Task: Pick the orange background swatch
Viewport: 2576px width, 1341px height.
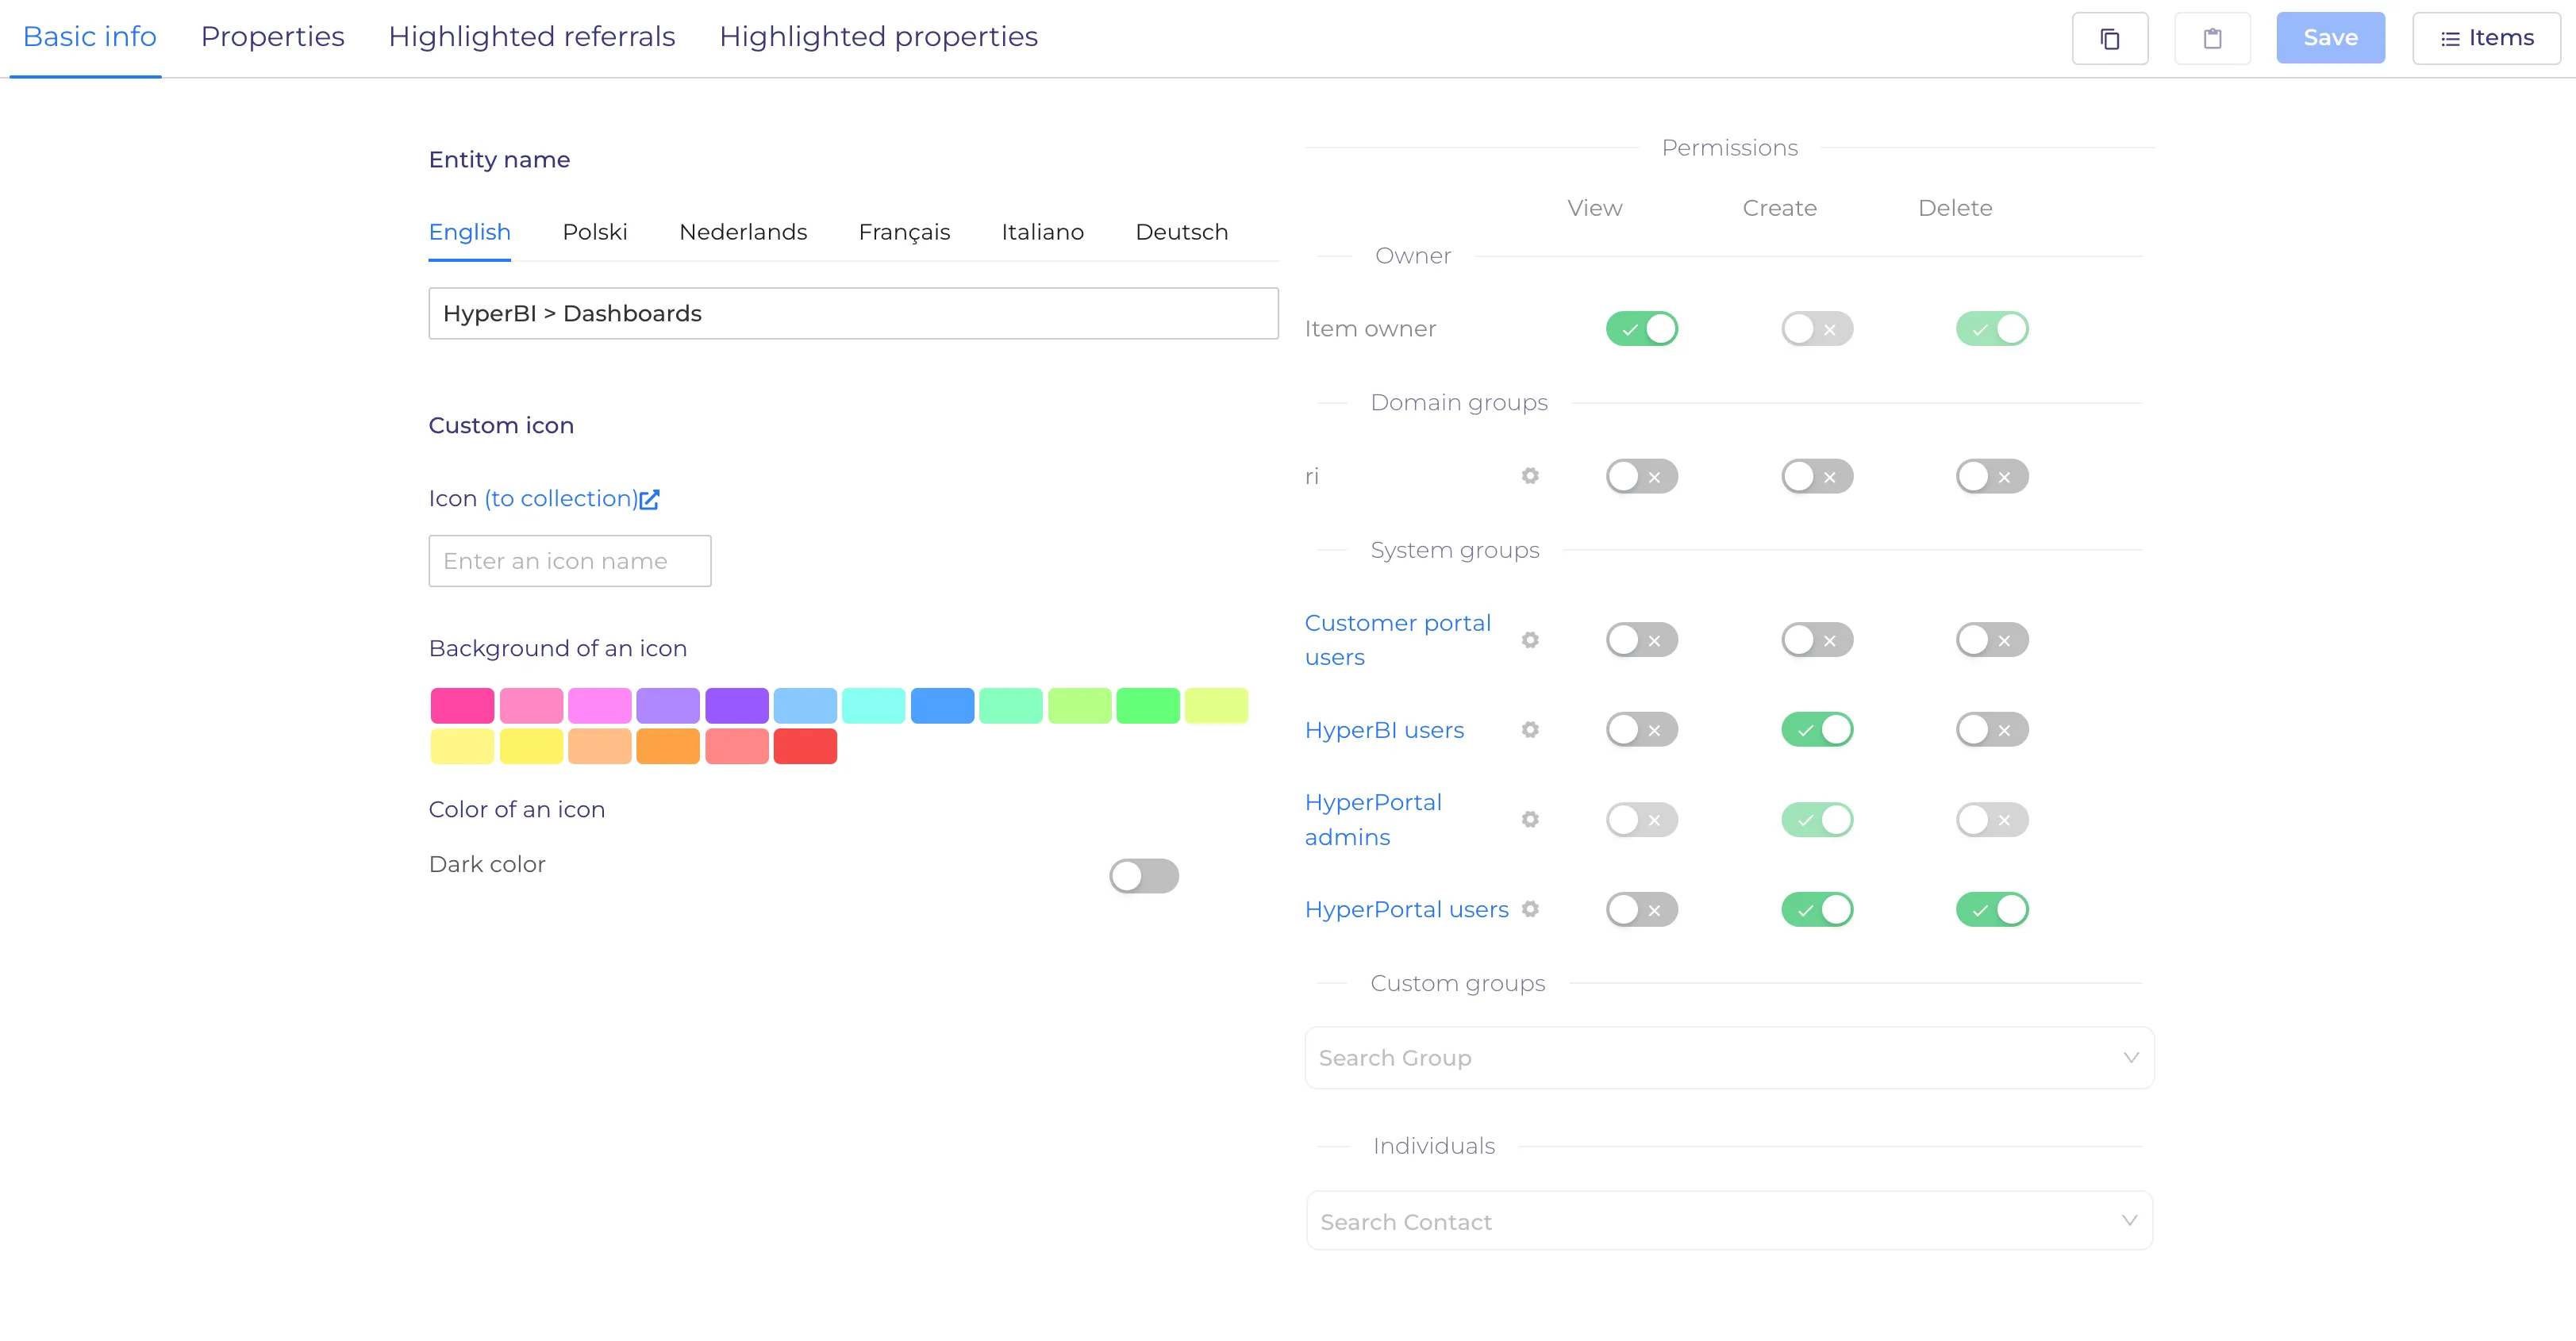Action: tap(668, 746)
